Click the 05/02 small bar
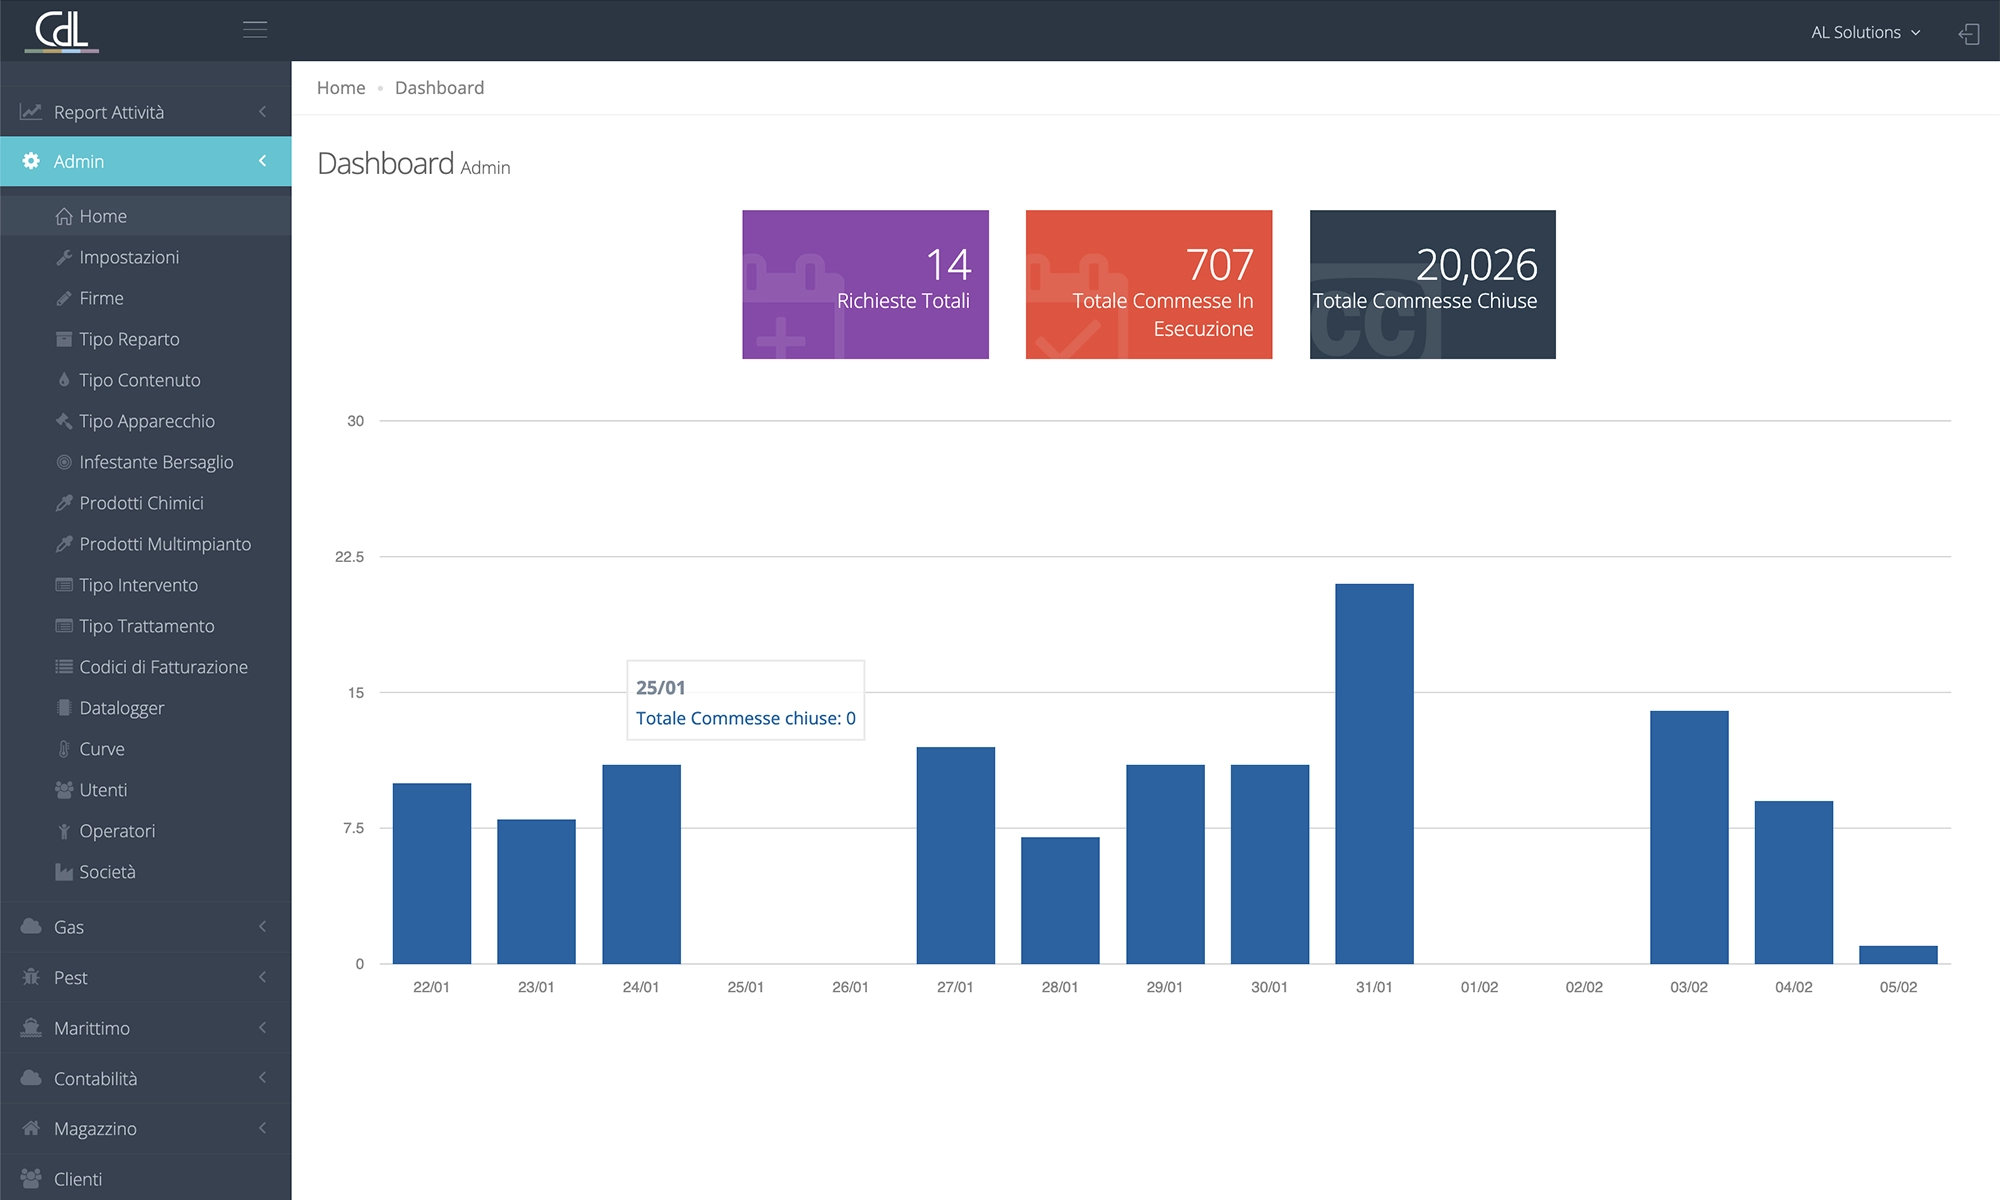This screenshot has height=1200, width=2000. 1898,955
